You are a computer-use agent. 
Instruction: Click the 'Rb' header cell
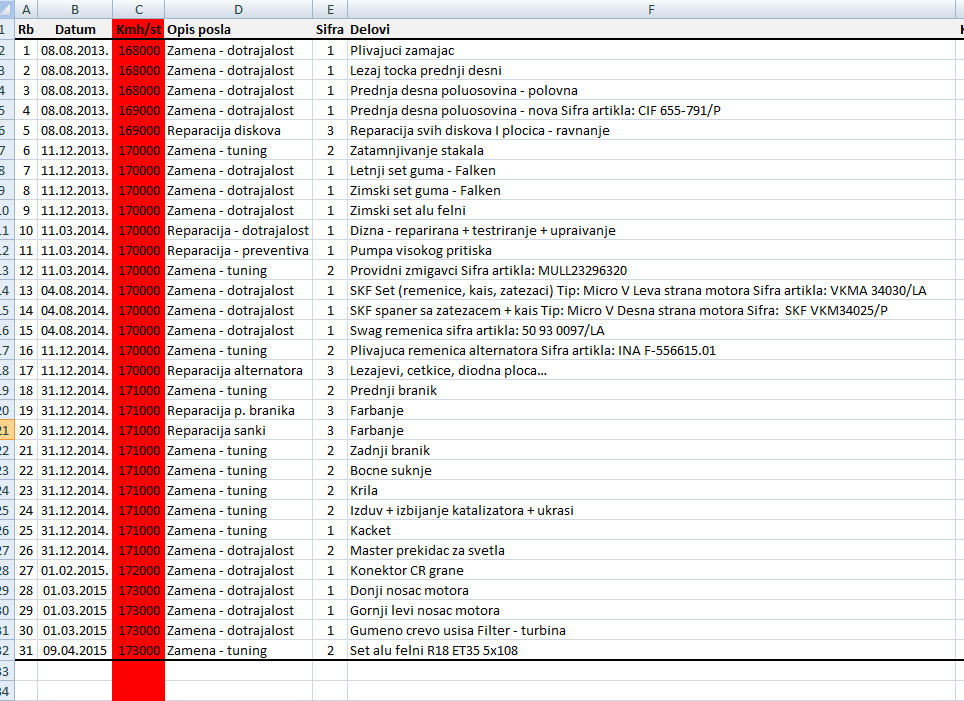(26, 30)
